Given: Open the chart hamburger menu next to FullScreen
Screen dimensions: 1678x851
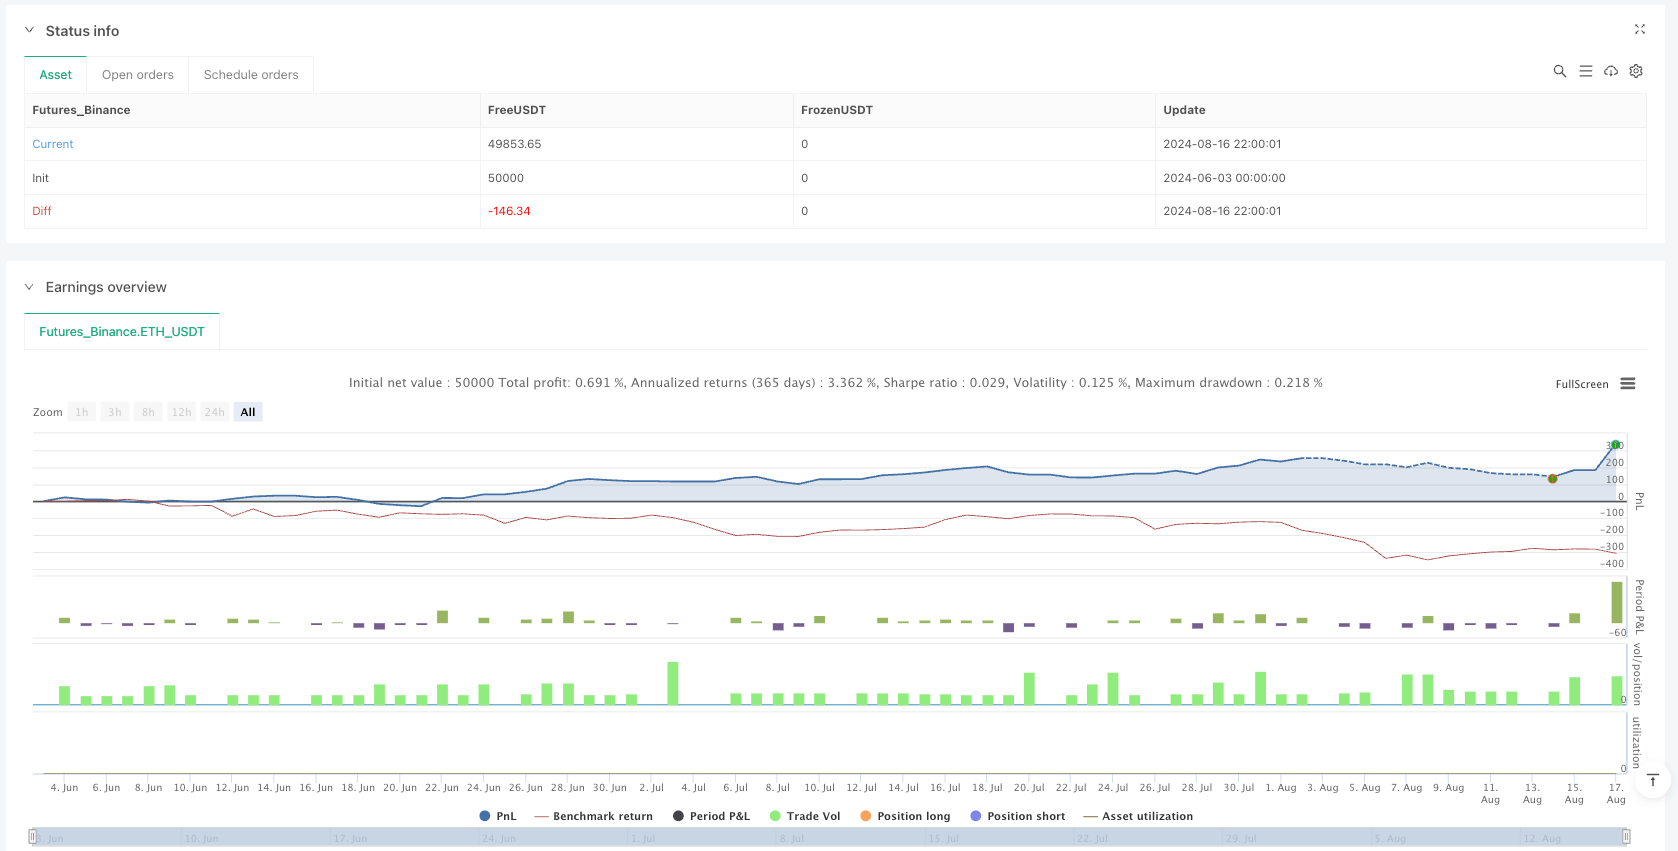Looking at the screenshot, I should (x=1628, y=384).
